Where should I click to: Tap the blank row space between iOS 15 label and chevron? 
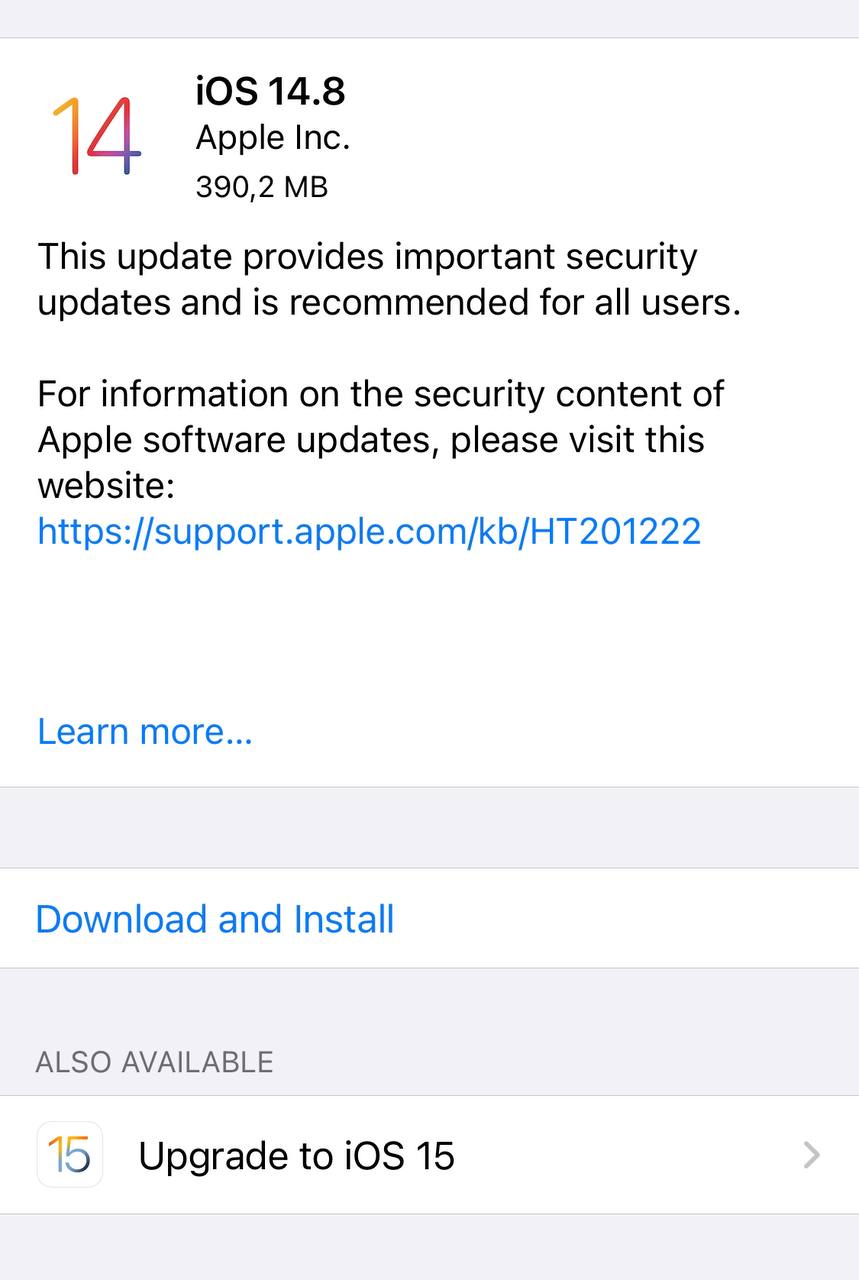[x=628, y=1155]
